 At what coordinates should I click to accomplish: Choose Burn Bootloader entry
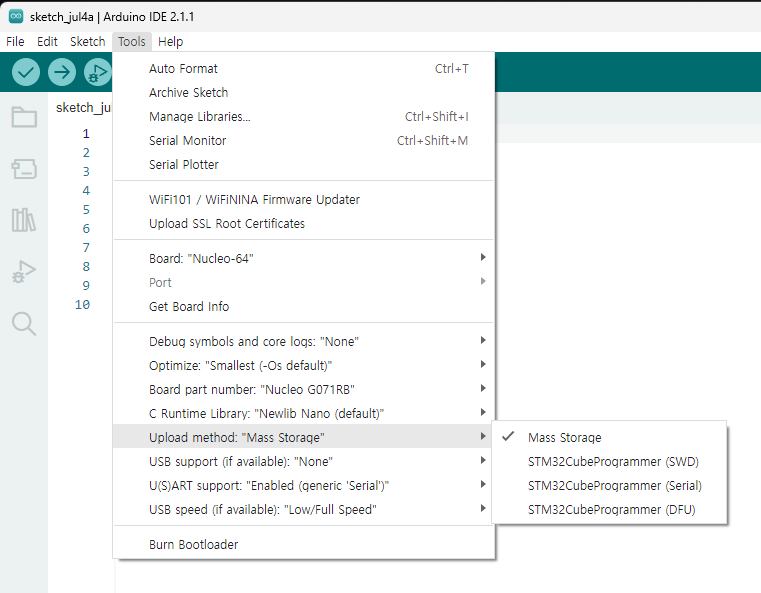304,544
